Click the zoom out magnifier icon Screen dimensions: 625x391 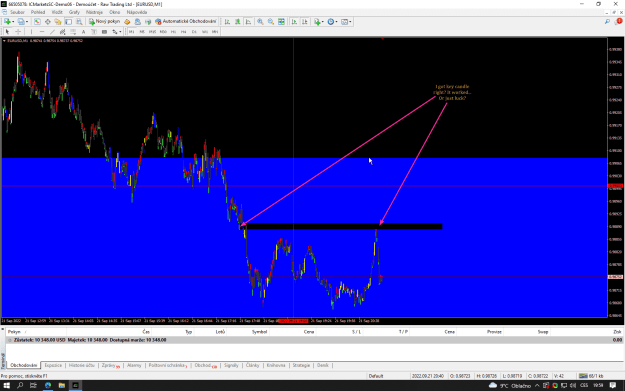click(271, 22)
